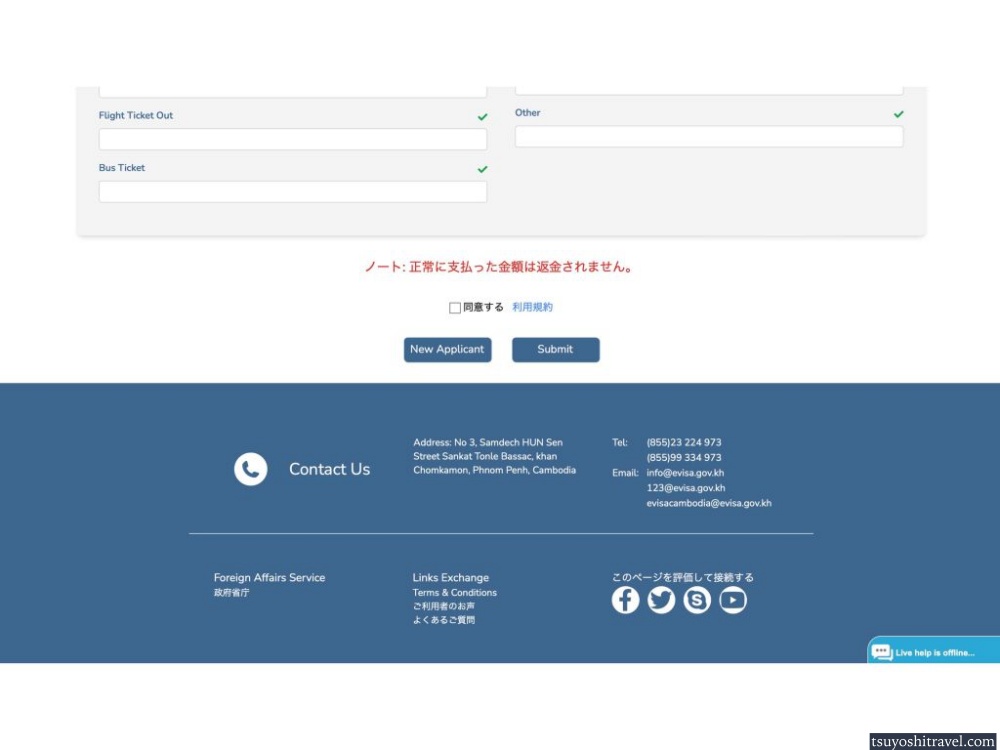Click into the Bus Ticket input field
The image size is (1000, 750).
pos(292,192)
